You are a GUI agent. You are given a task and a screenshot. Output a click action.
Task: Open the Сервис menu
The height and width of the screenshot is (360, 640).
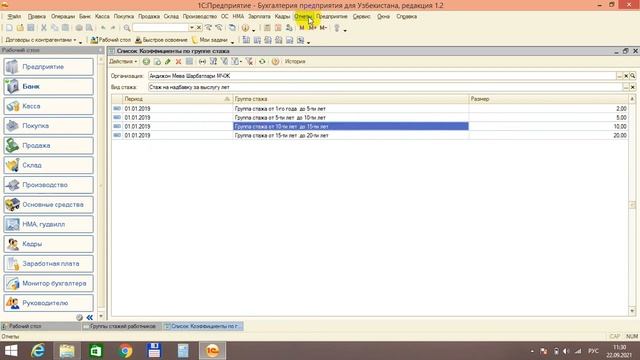362,17
